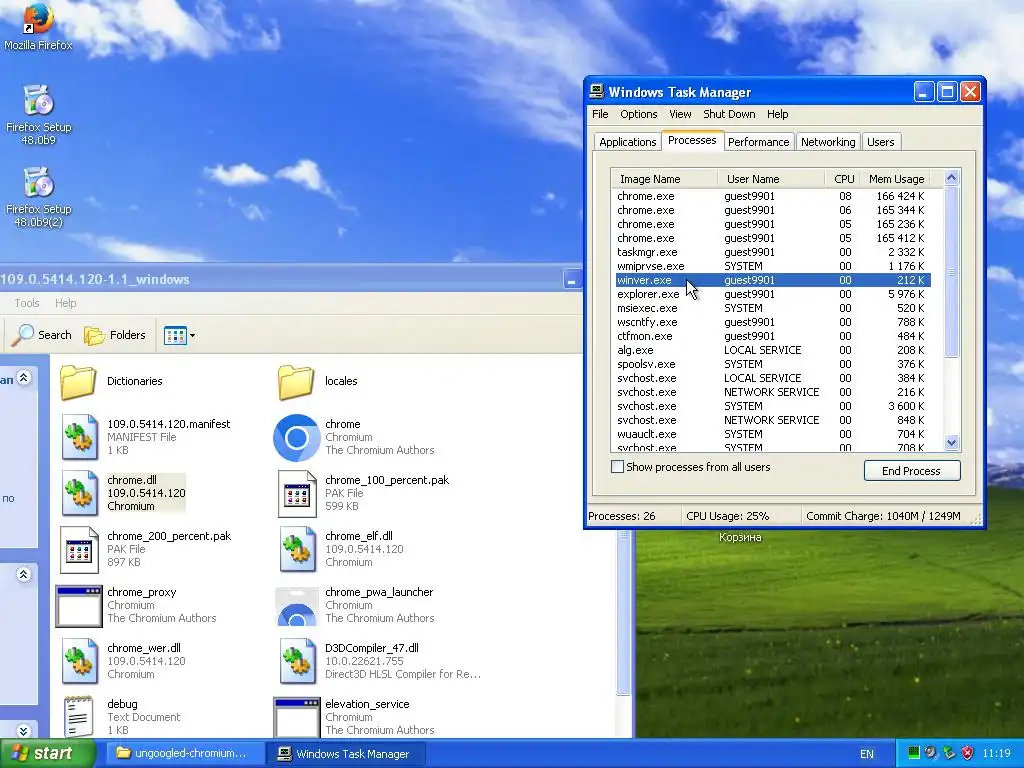Click the EN language indicator in taskbar

pos(867,754)
